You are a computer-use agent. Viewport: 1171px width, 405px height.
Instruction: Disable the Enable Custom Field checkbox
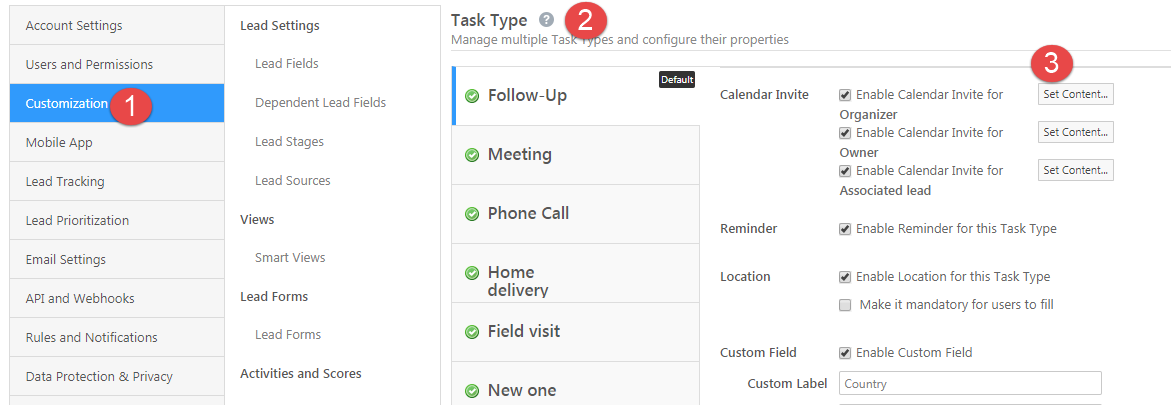coord(845,353)
